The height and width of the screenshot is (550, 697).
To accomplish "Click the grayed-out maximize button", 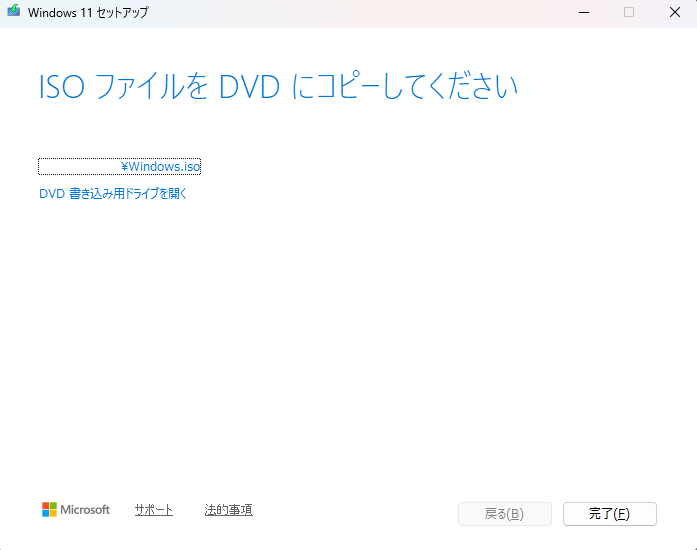I will (629, 12).
